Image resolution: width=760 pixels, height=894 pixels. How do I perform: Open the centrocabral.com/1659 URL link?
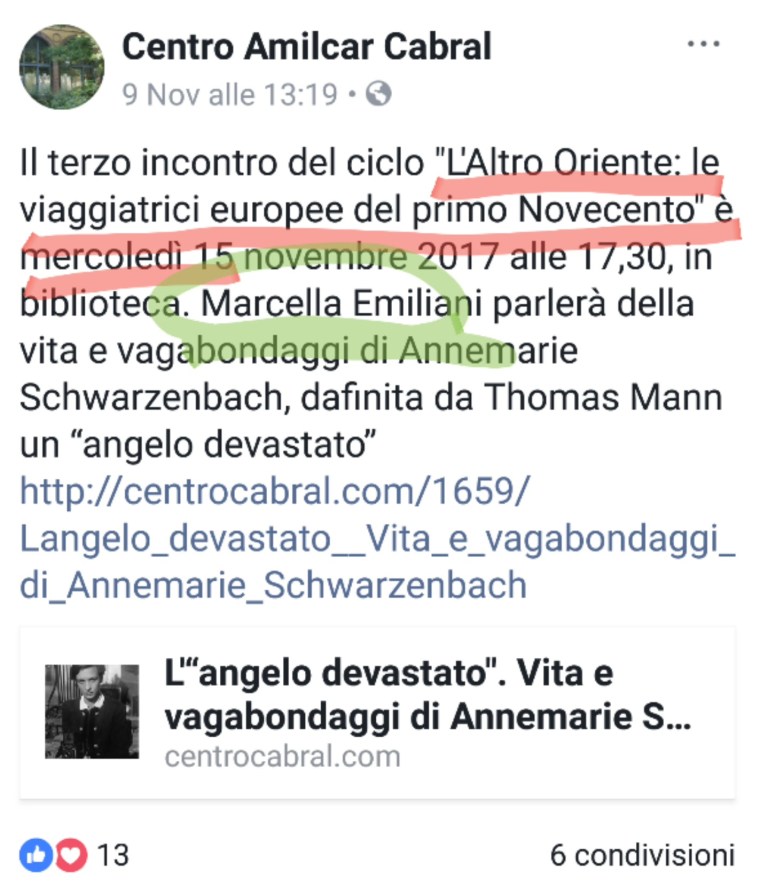point(275,491)
